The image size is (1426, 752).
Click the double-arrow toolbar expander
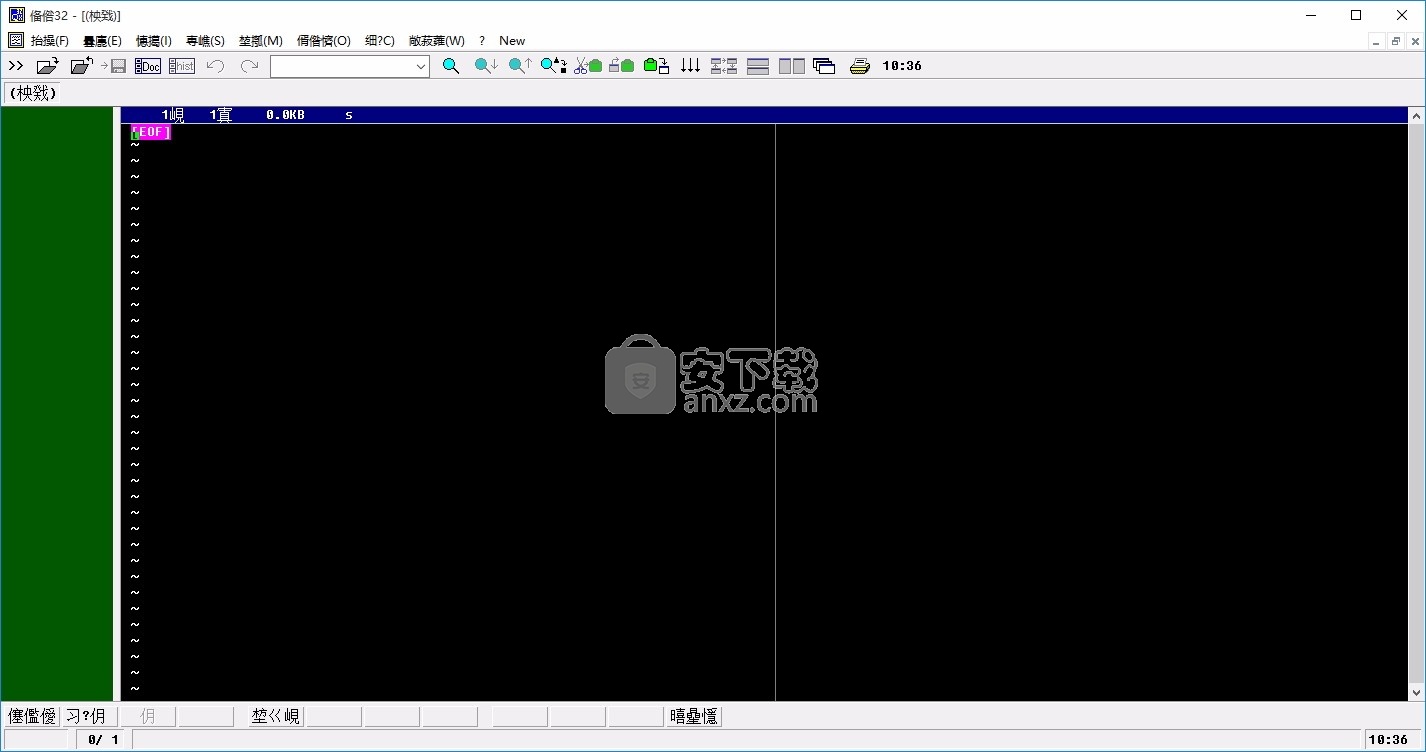click(x=16, y=66)
